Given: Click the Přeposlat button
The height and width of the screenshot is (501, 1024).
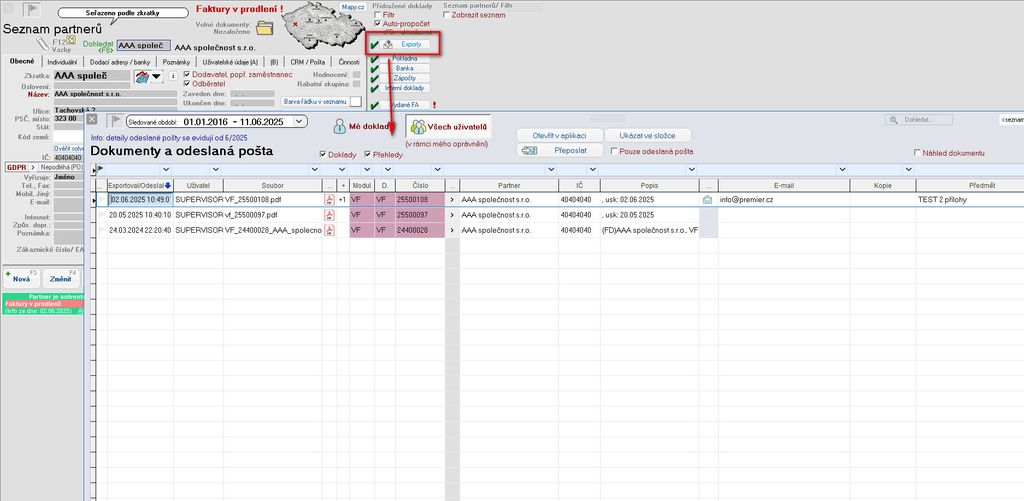Looking at the screenshot, I should pyautogui.click(x=559, y=150).
